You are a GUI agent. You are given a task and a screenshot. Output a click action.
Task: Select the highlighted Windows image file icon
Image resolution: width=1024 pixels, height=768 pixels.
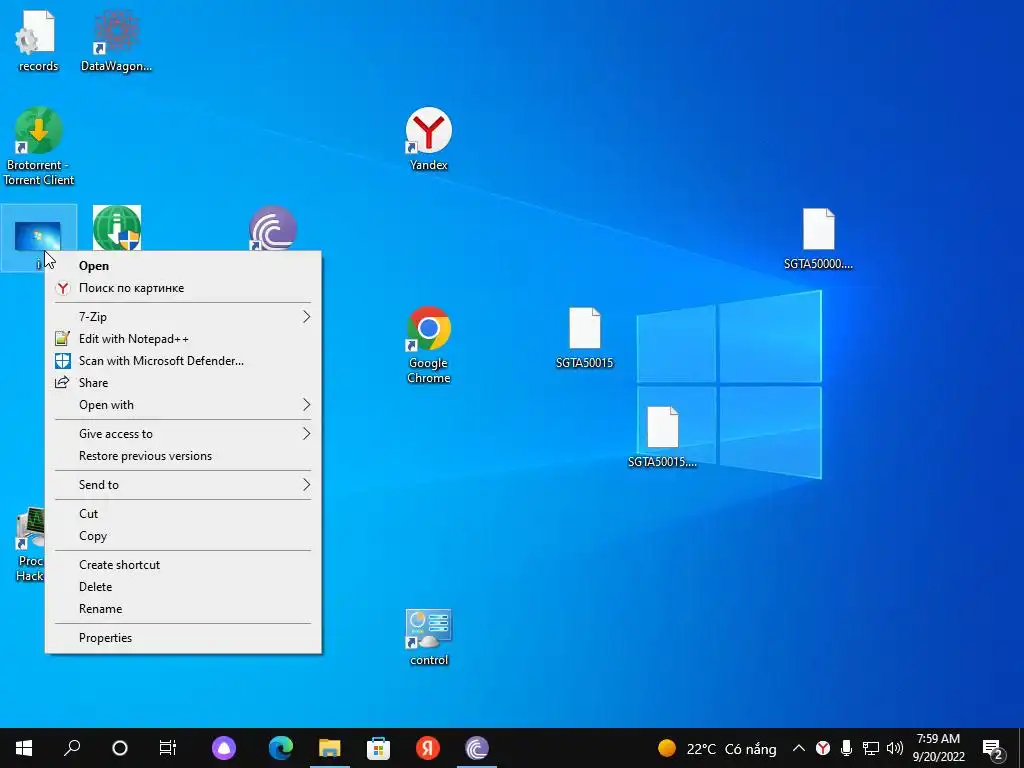37,236
